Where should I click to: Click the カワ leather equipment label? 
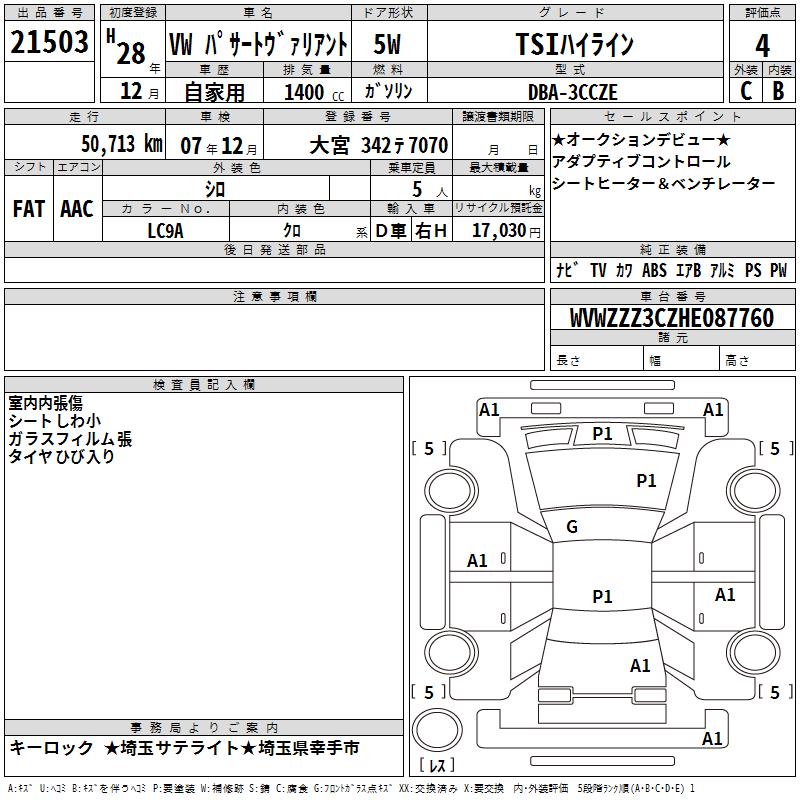(624, 270)
